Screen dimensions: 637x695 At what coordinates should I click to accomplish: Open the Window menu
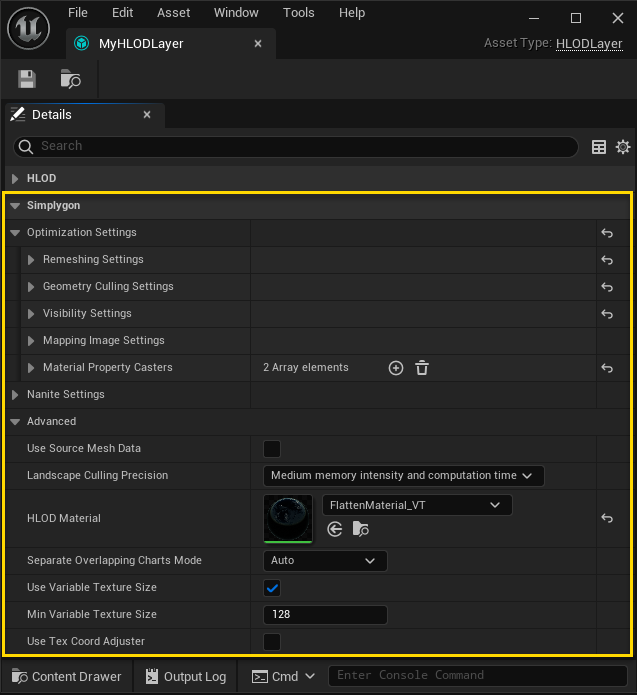pyautogui.click(x=236, y=13)
